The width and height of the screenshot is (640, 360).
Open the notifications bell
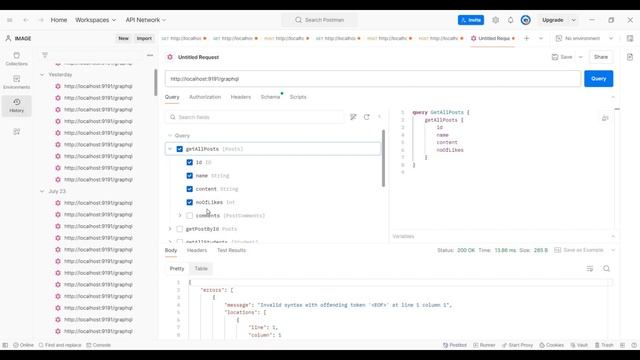[510, 20]
